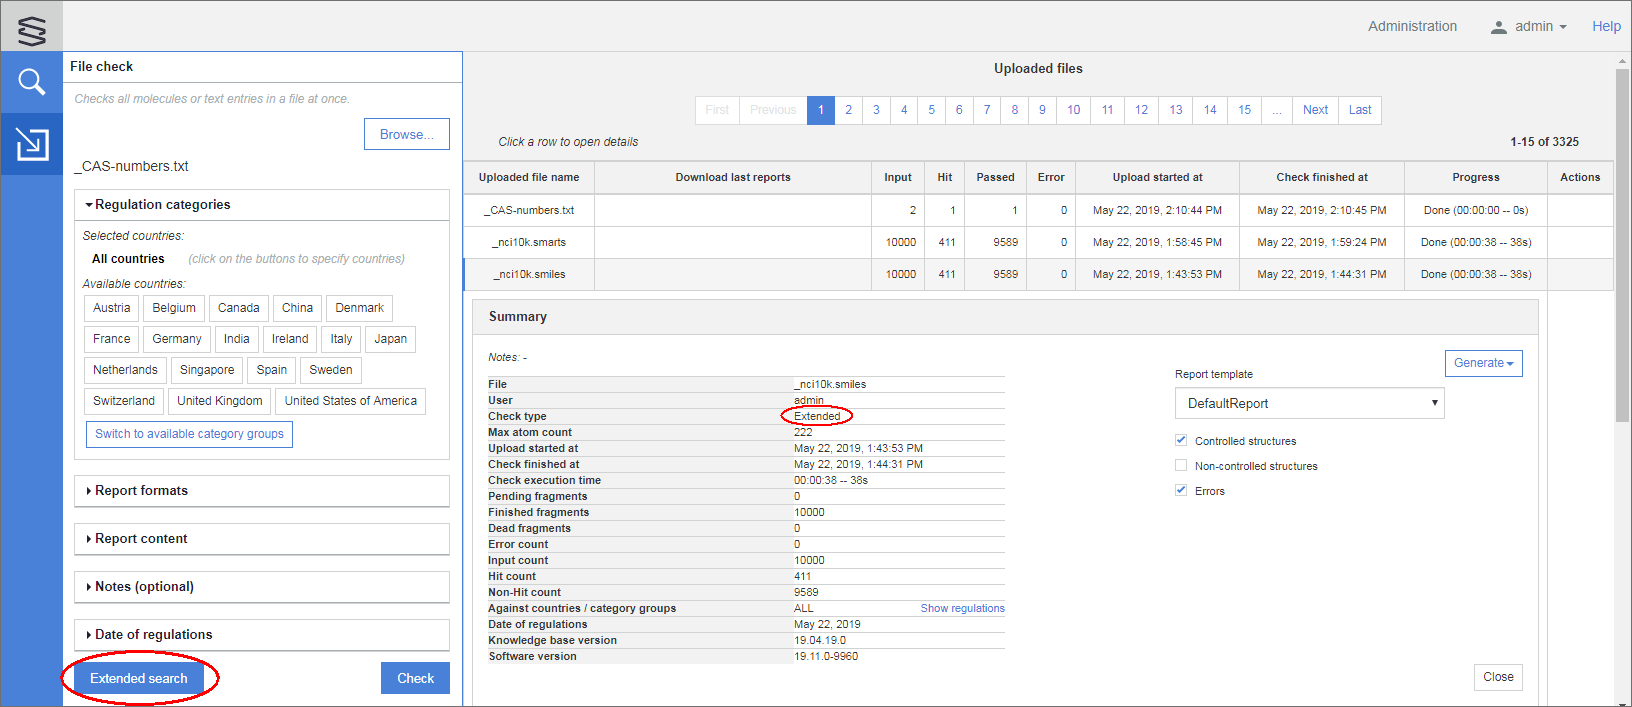The image size is (1632, 707).
Task: Click the _nci10k.smarts file row
Action: point(529,242)
